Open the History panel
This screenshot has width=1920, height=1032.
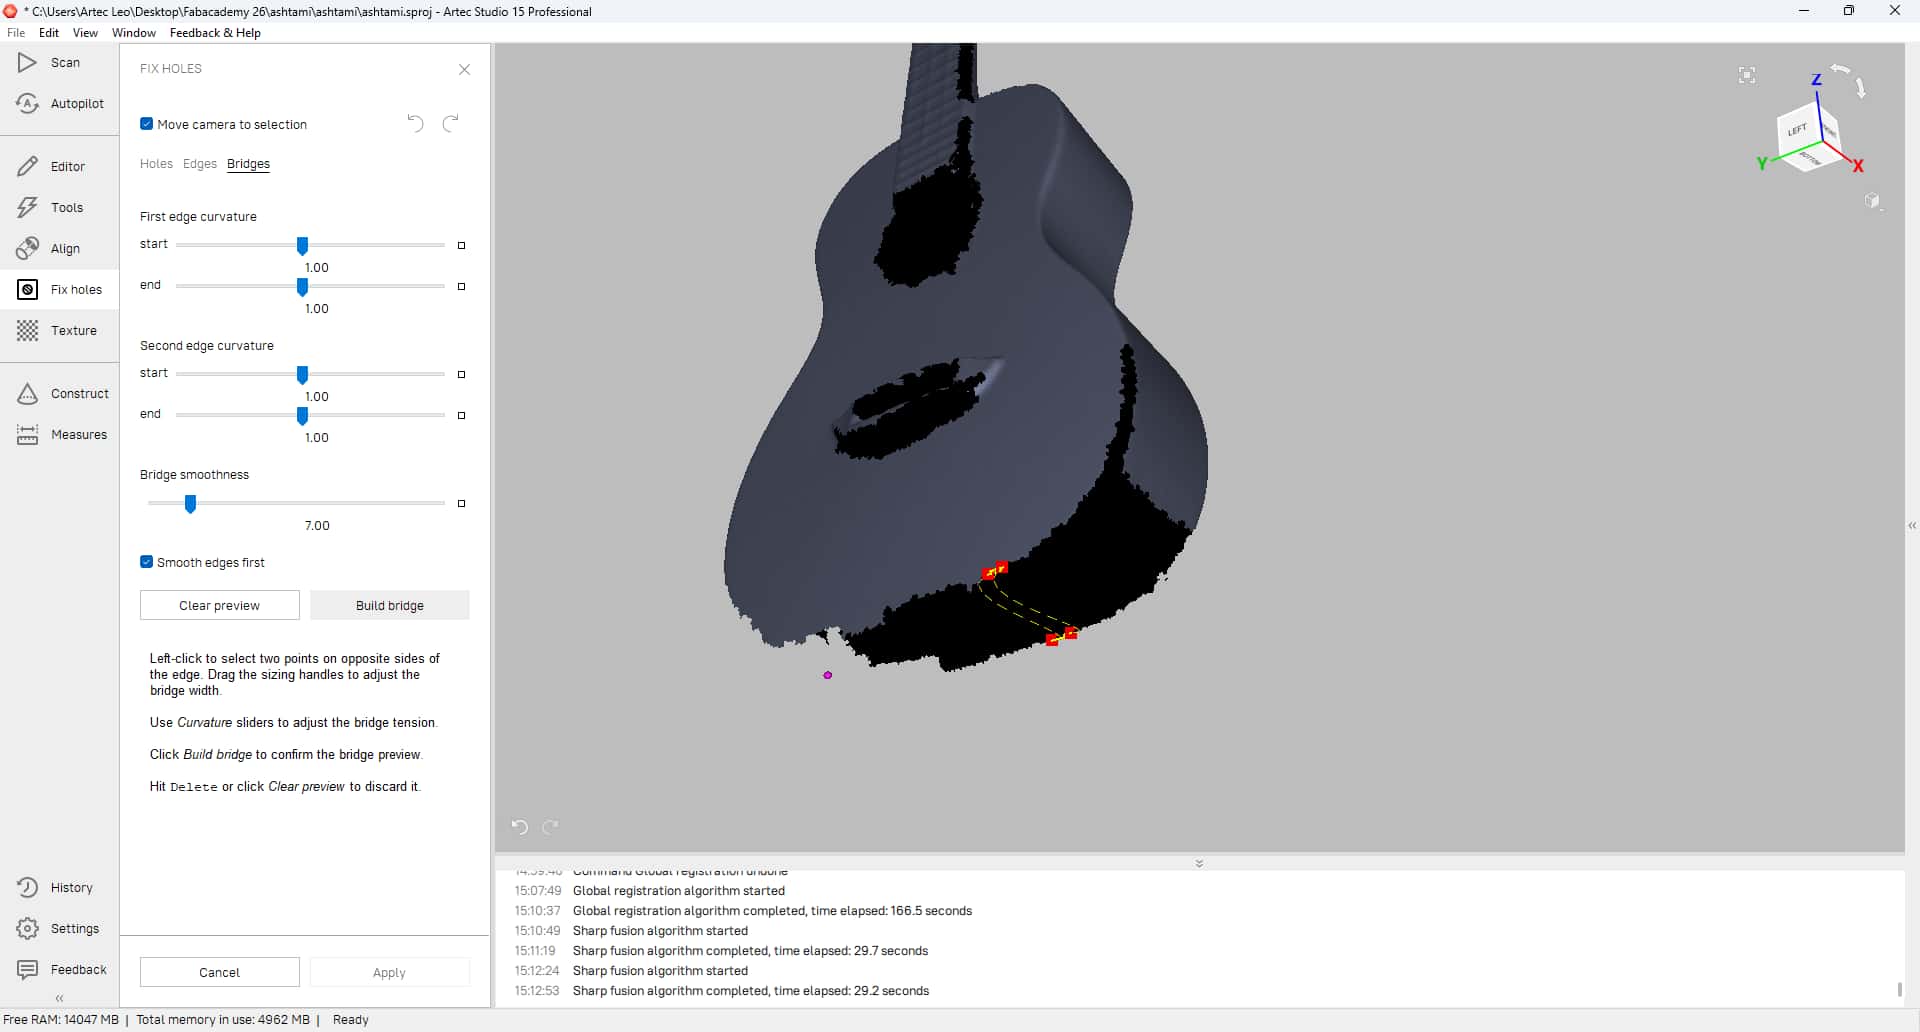coord(59,887)
